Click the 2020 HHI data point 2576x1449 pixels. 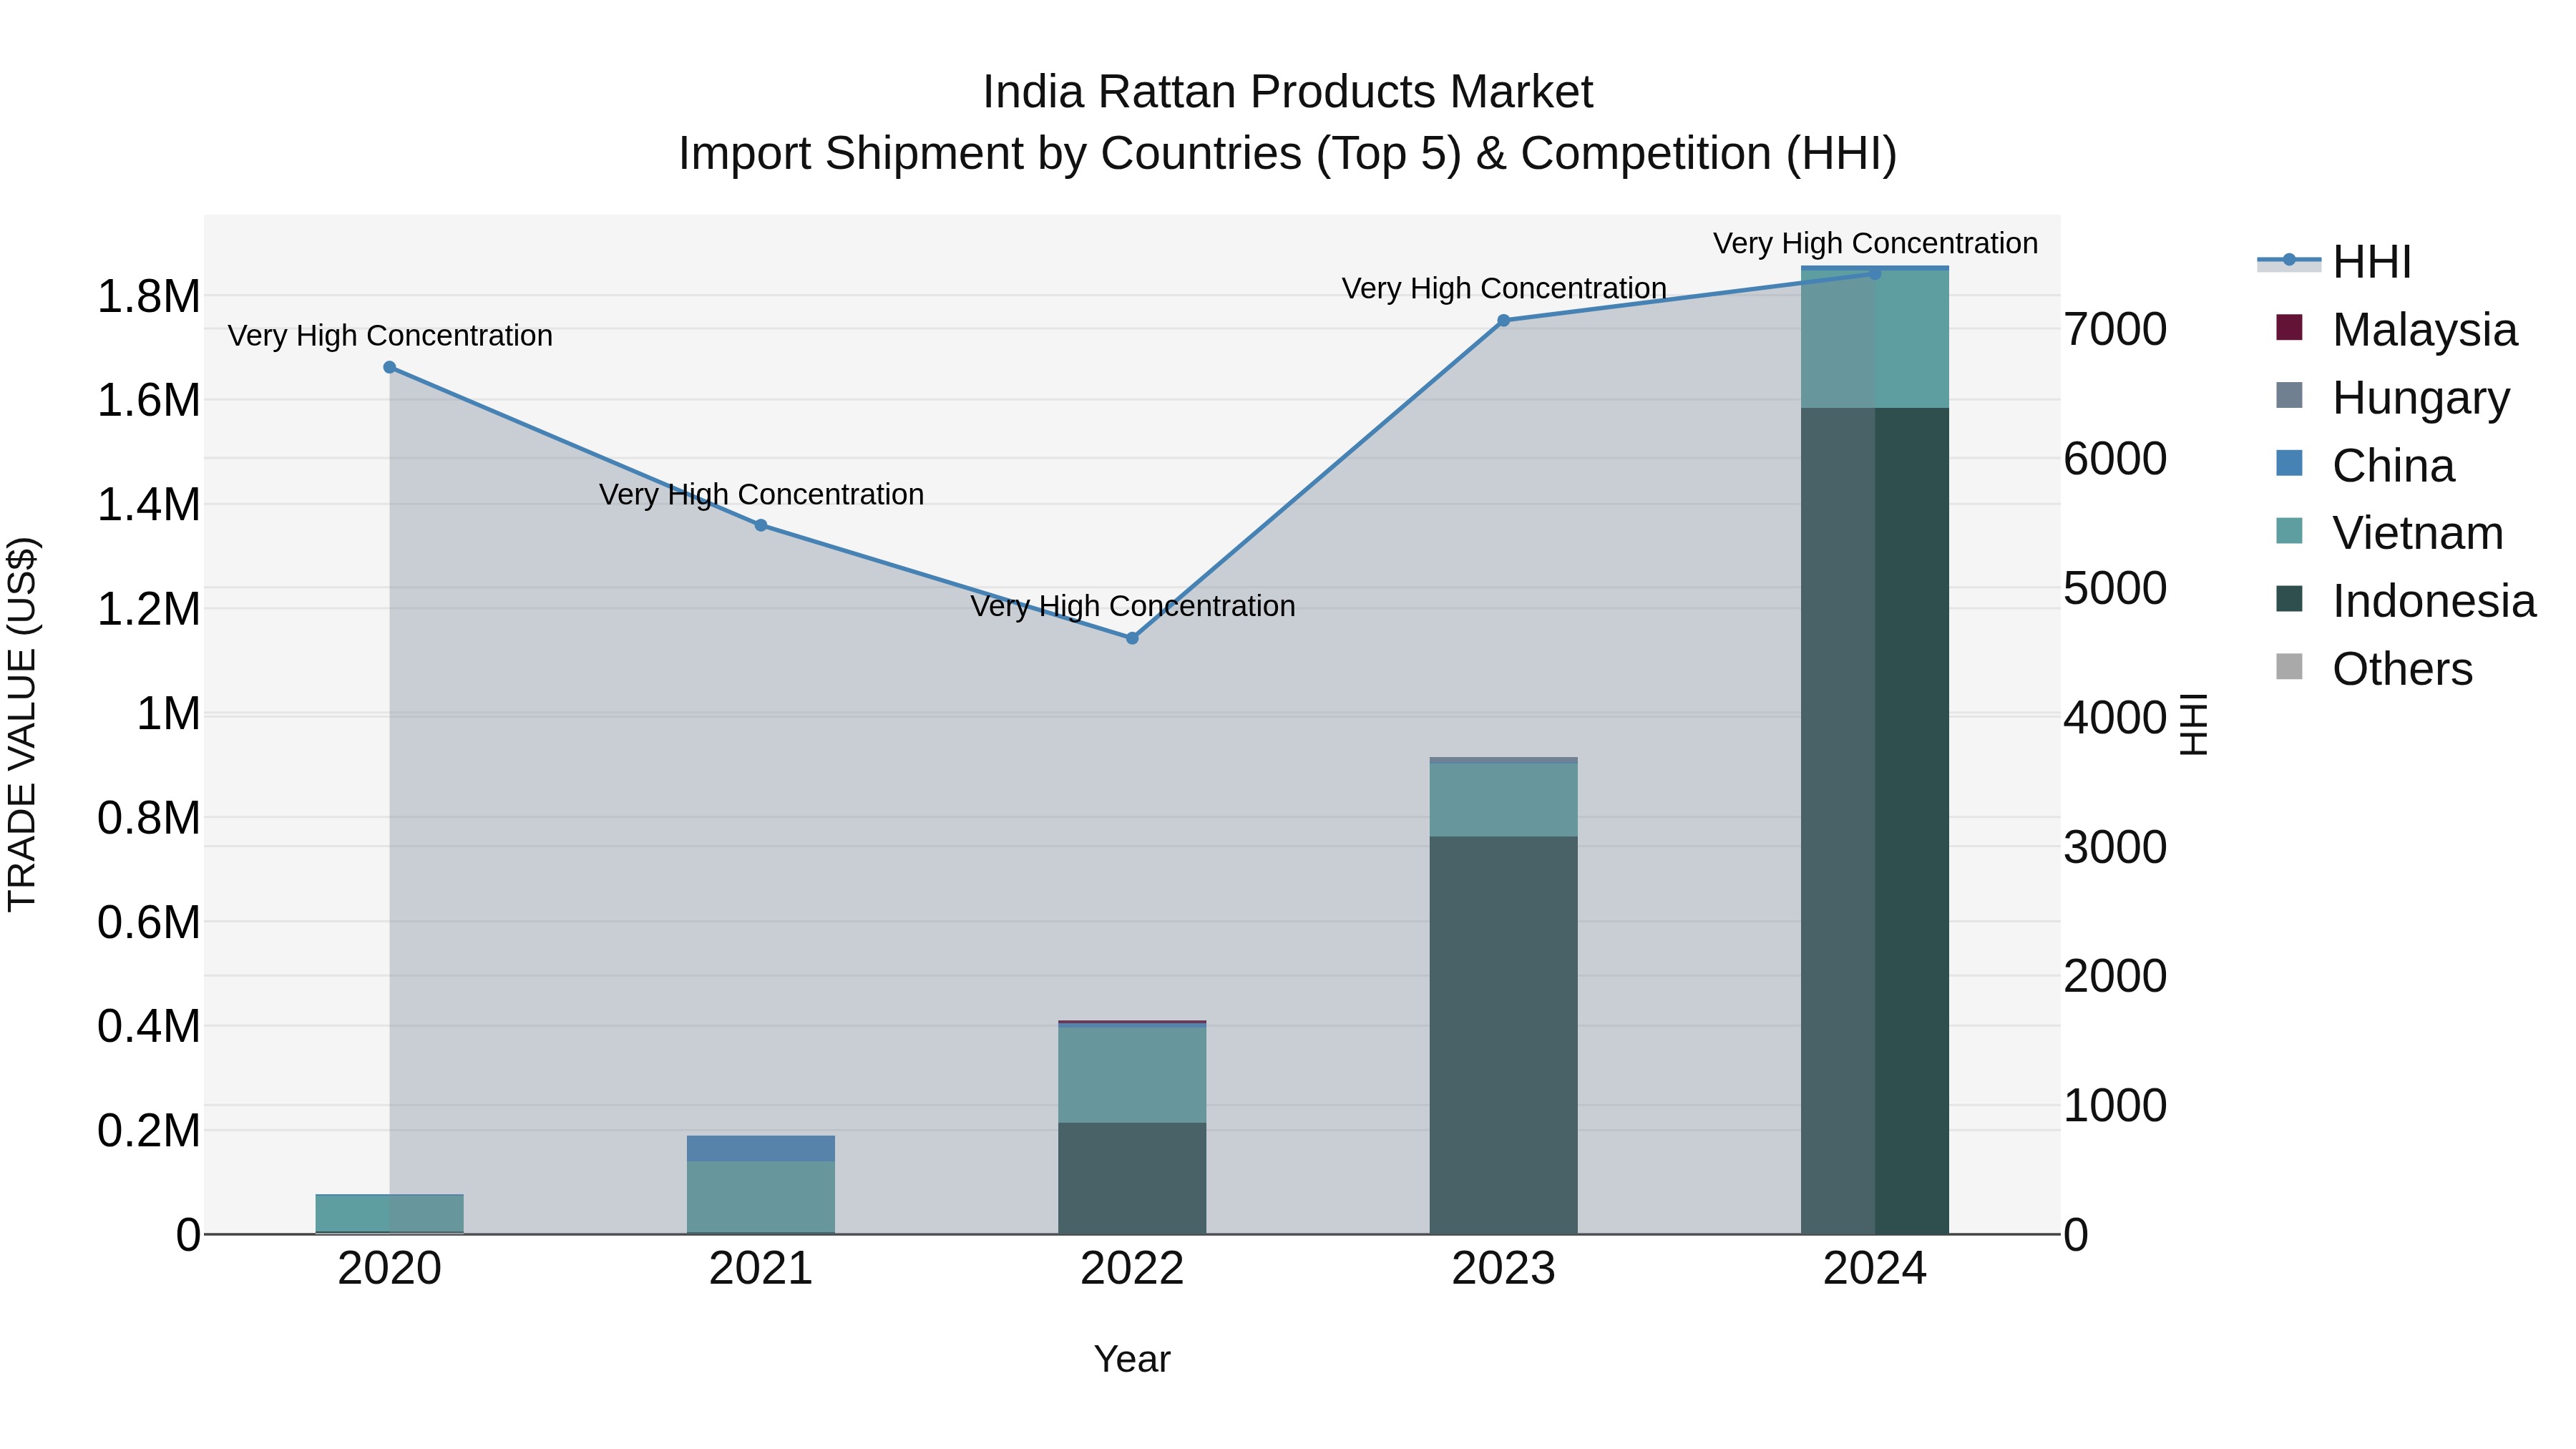[x=390, y=367]
